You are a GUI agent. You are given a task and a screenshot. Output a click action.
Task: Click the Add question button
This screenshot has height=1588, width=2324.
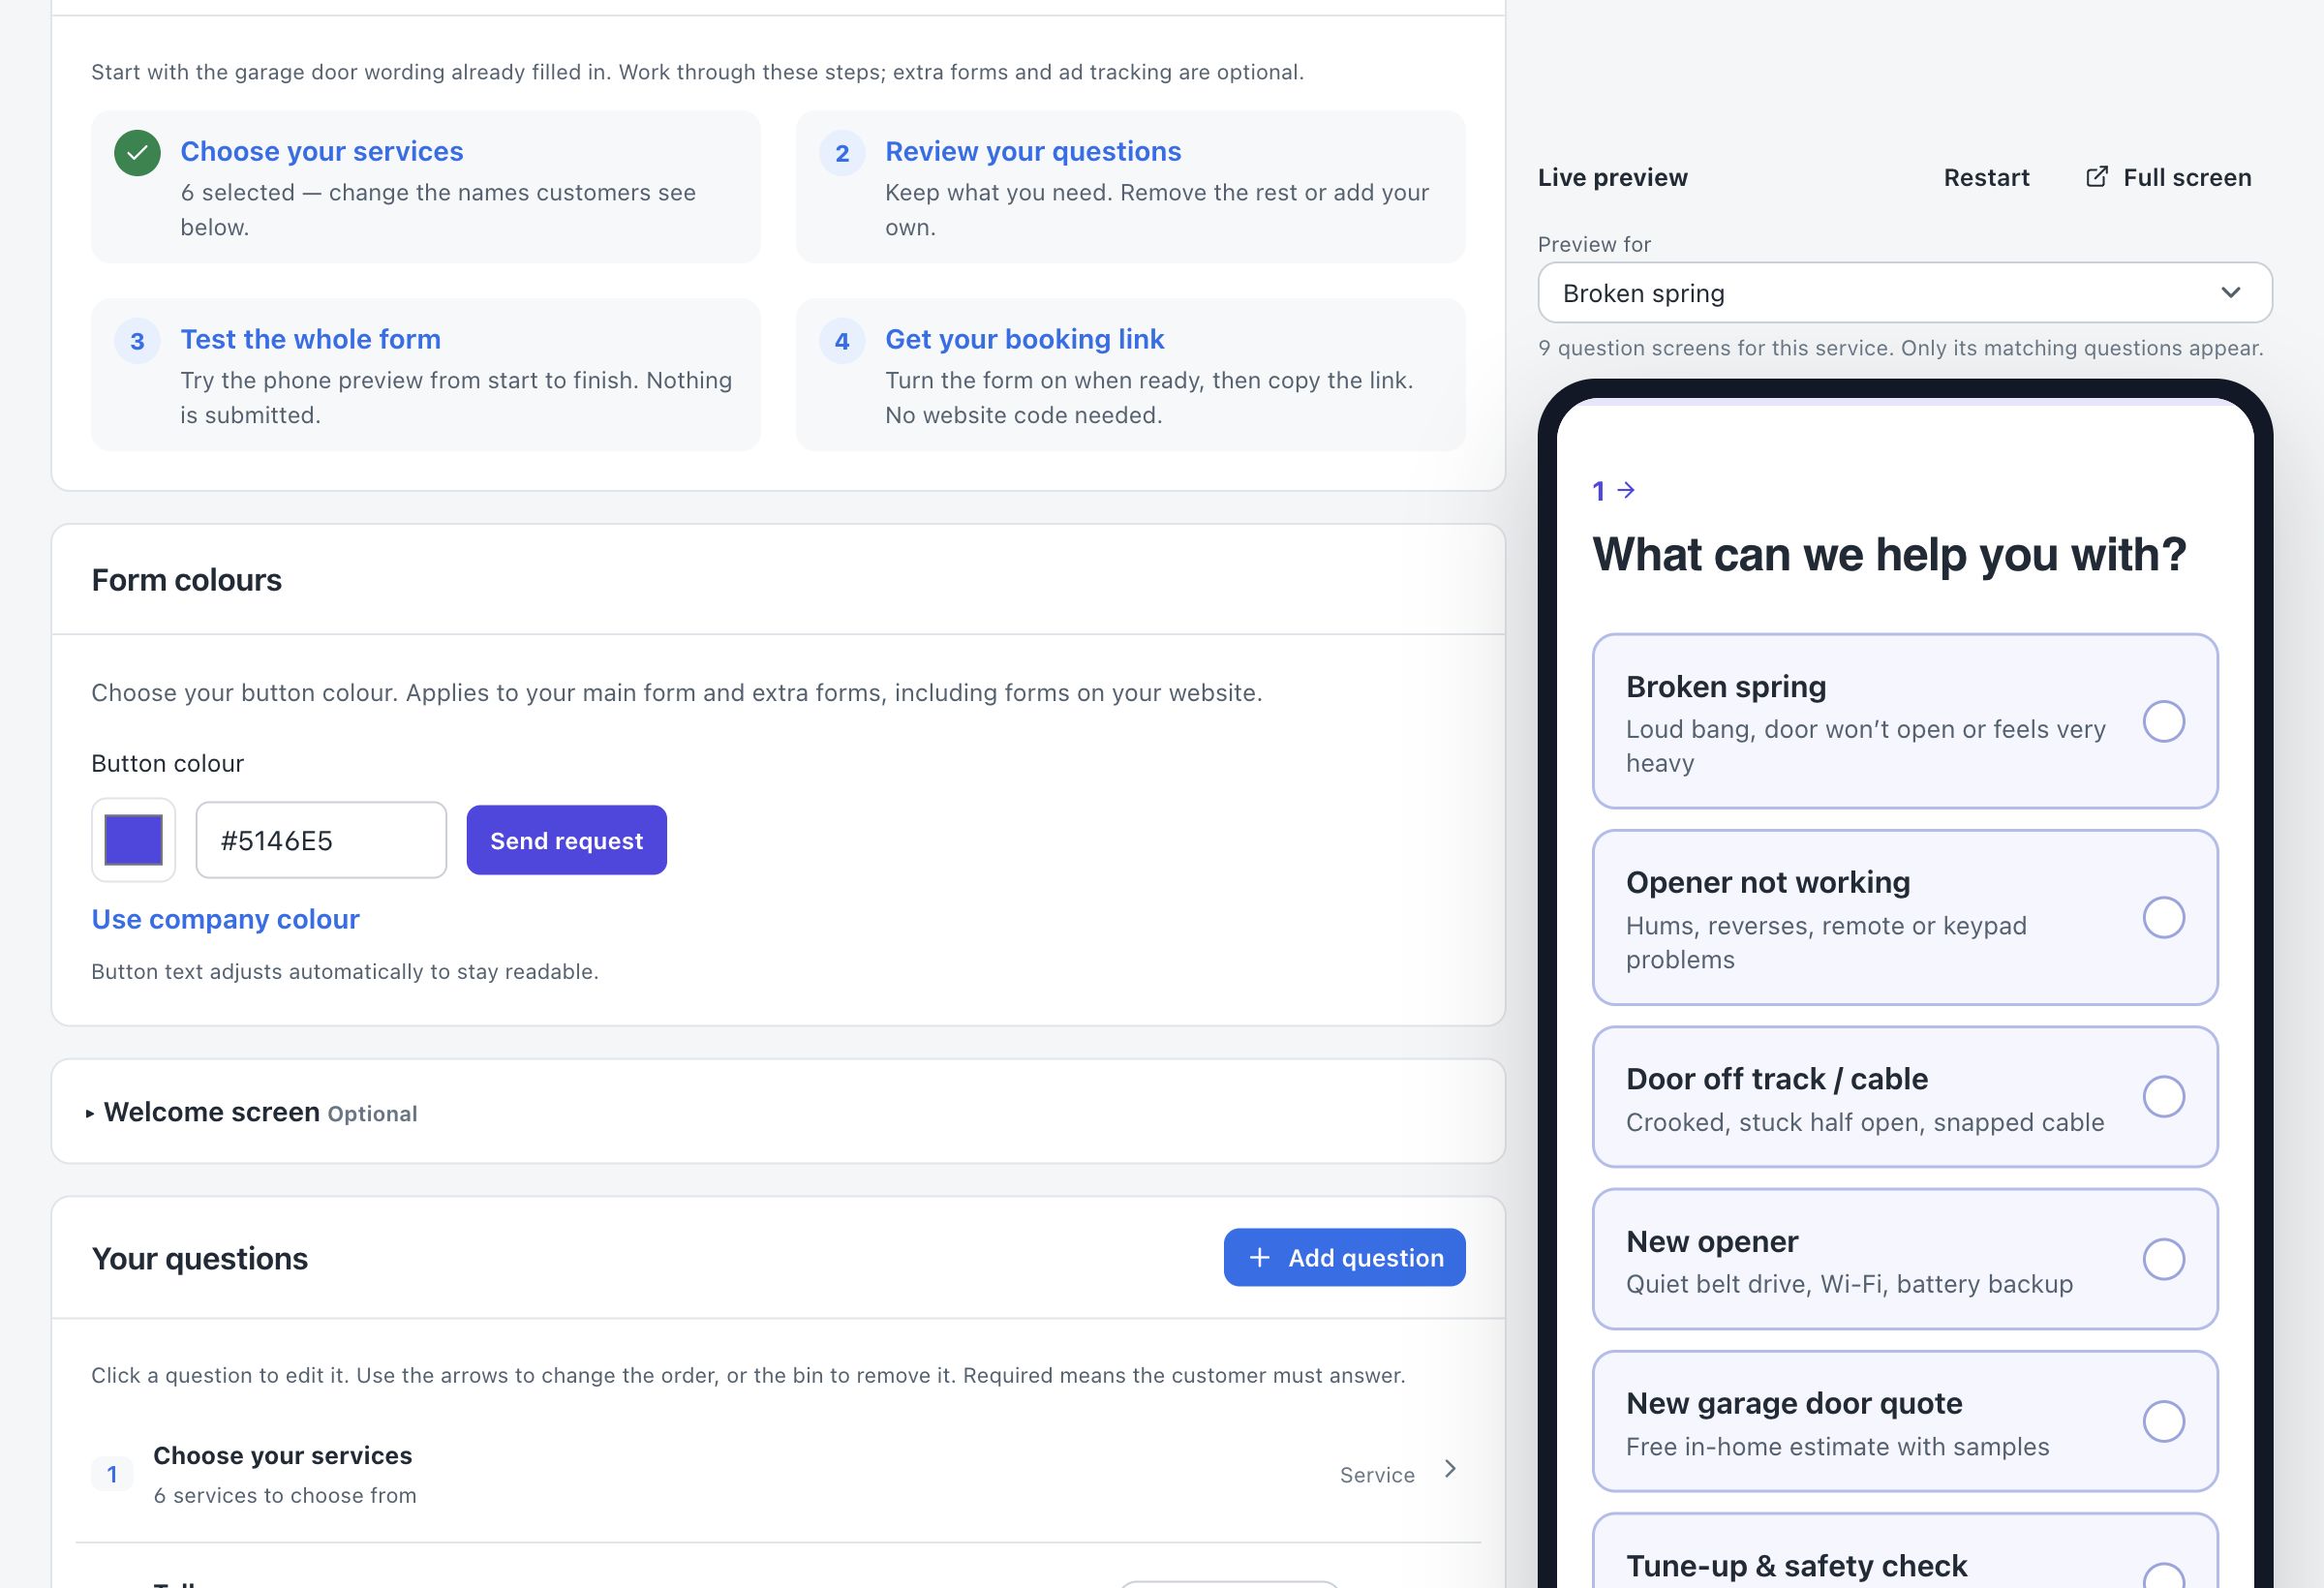point(1344,1257)
